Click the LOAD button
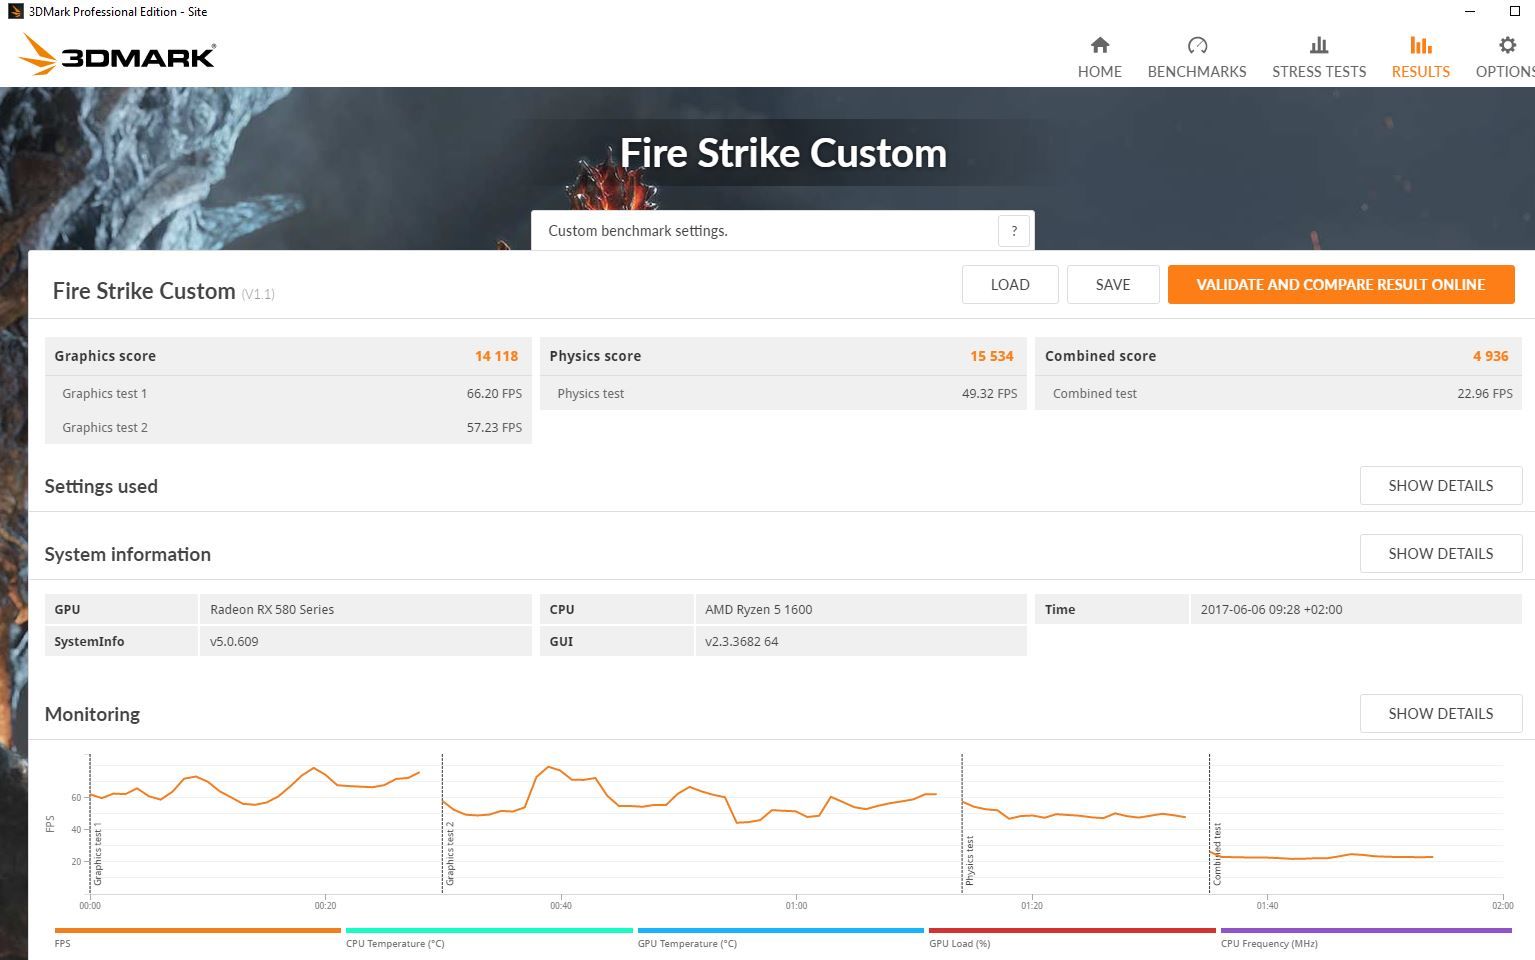This screenshot has height=960, width=1535. pyautogui.click(x=1010, y=285)
